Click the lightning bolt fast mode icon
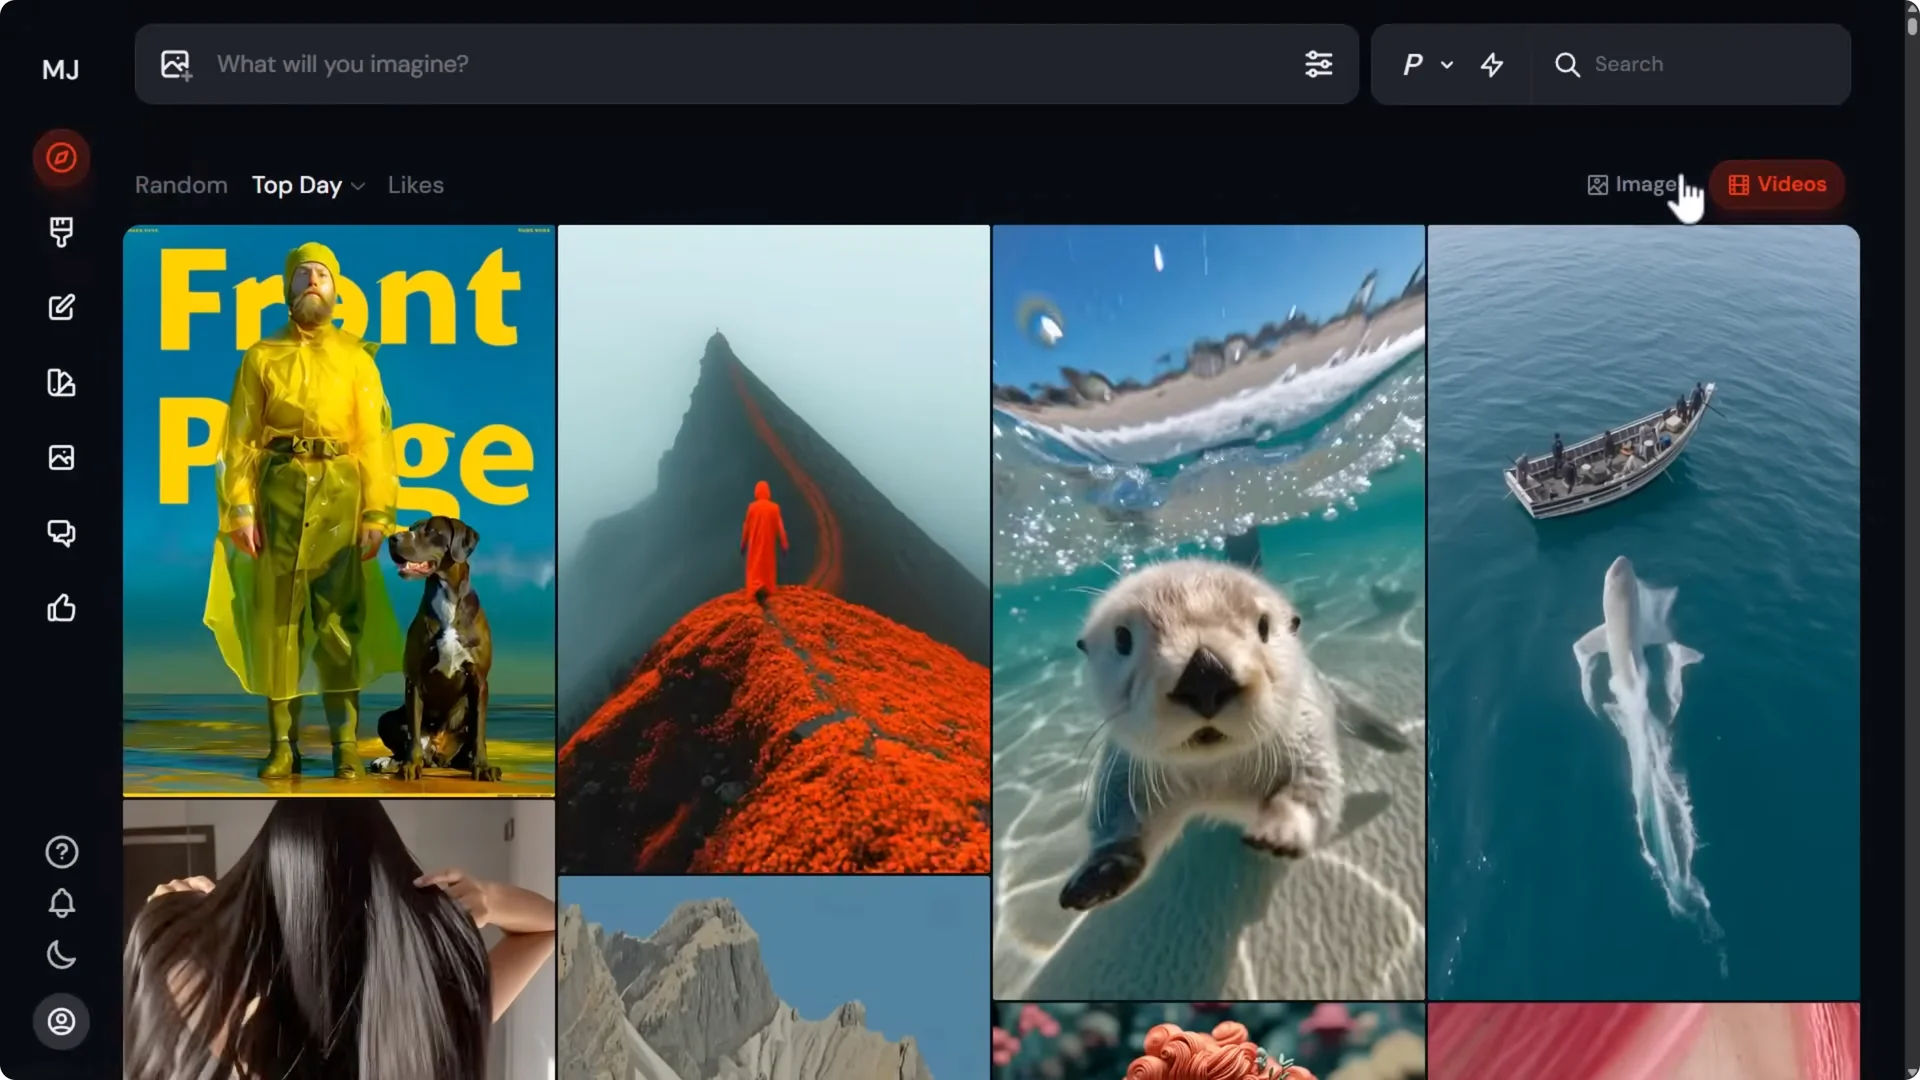Screen dimensions: 1920x1080 pos(1491,64)
